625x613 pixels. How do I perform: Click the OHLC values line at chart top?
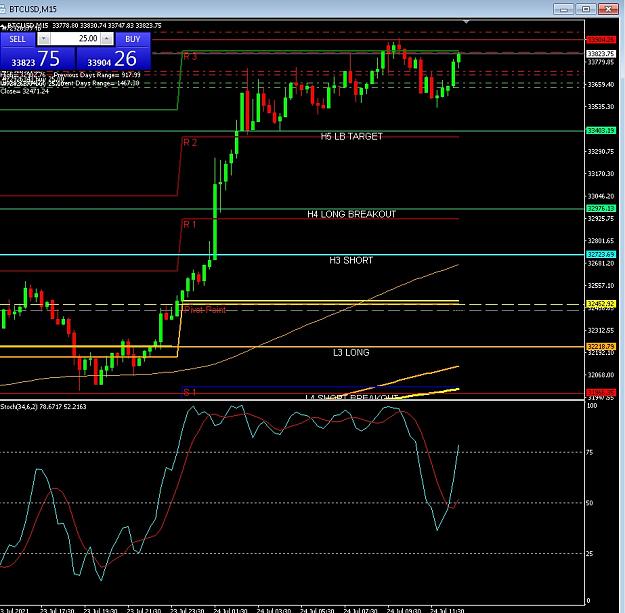[107, 26]
